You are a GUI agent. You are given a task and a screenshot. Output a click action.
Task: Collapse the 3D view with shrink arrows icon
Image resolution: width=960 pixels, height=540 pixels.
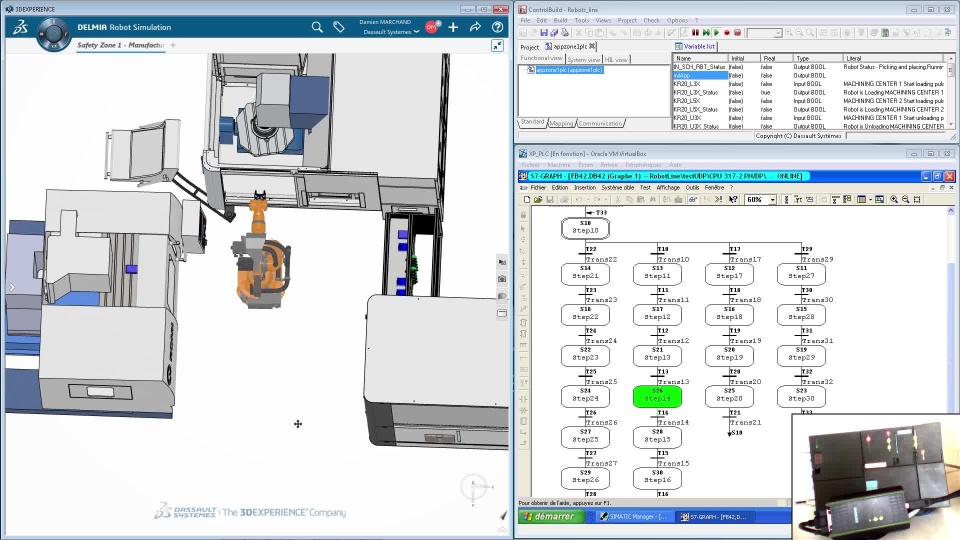[x=498, y=46]
